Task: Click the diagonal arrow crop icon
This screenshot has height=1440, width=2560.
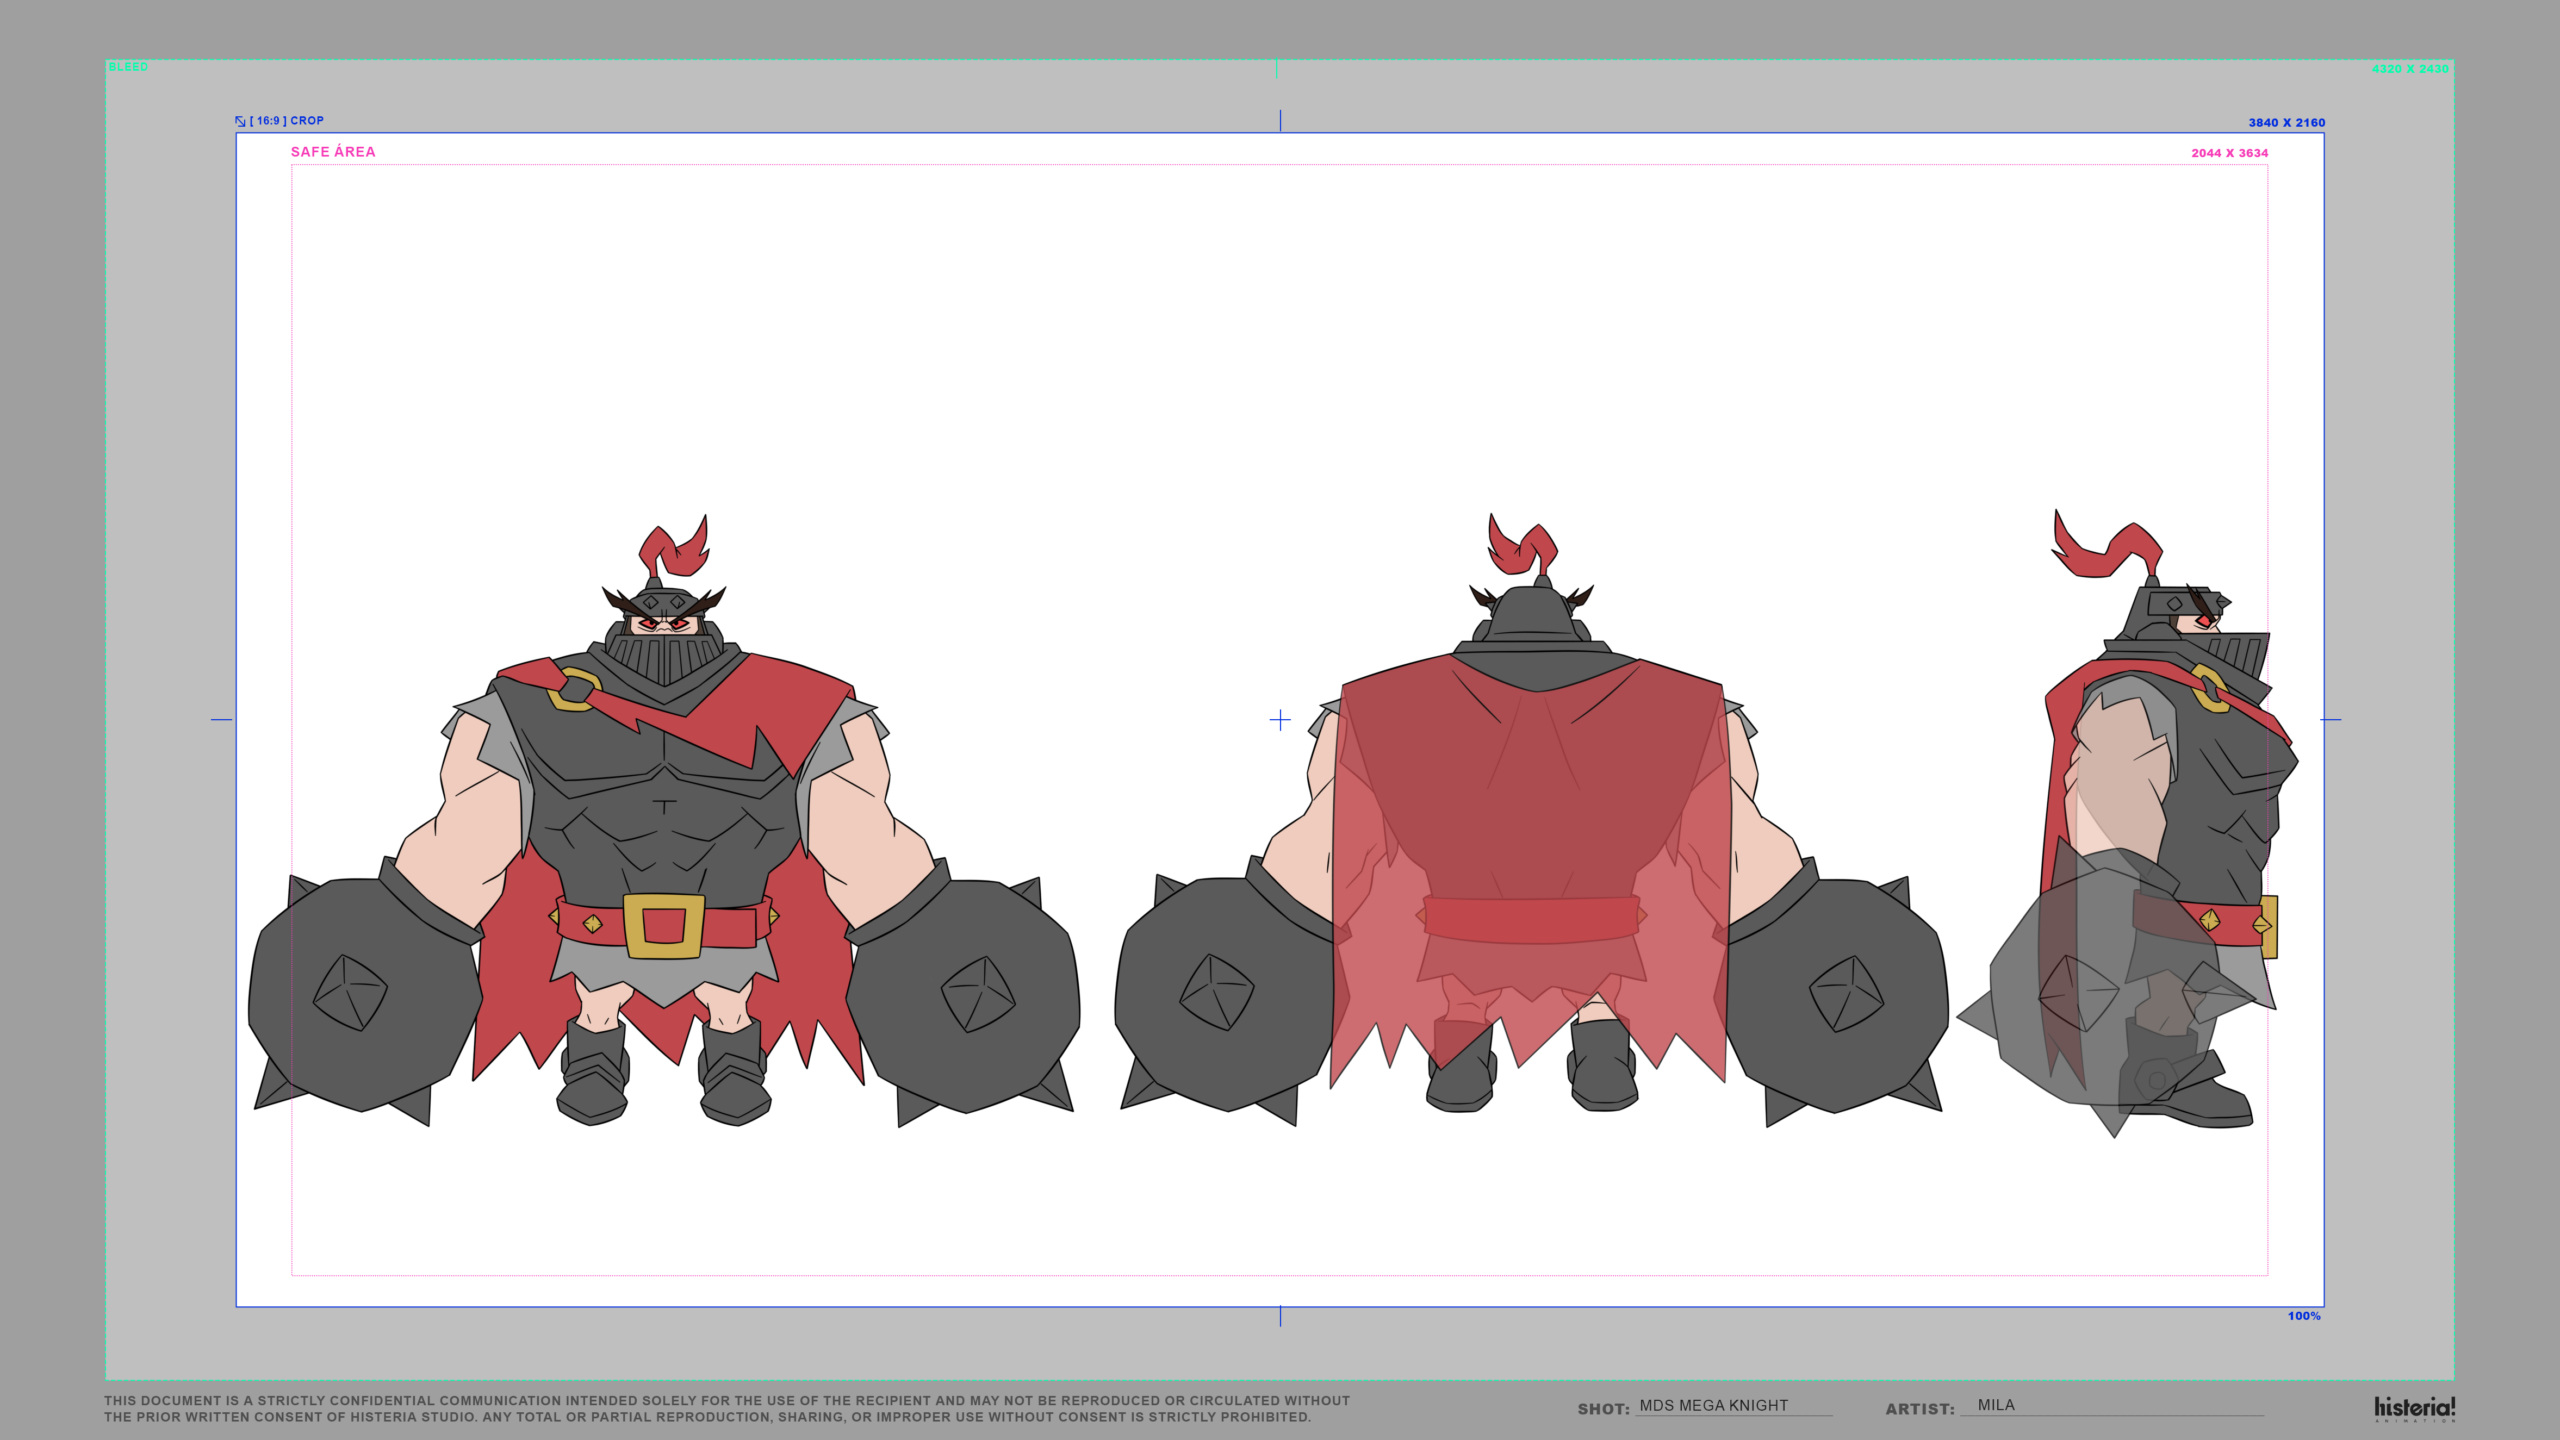Action: tap(240, 121)
